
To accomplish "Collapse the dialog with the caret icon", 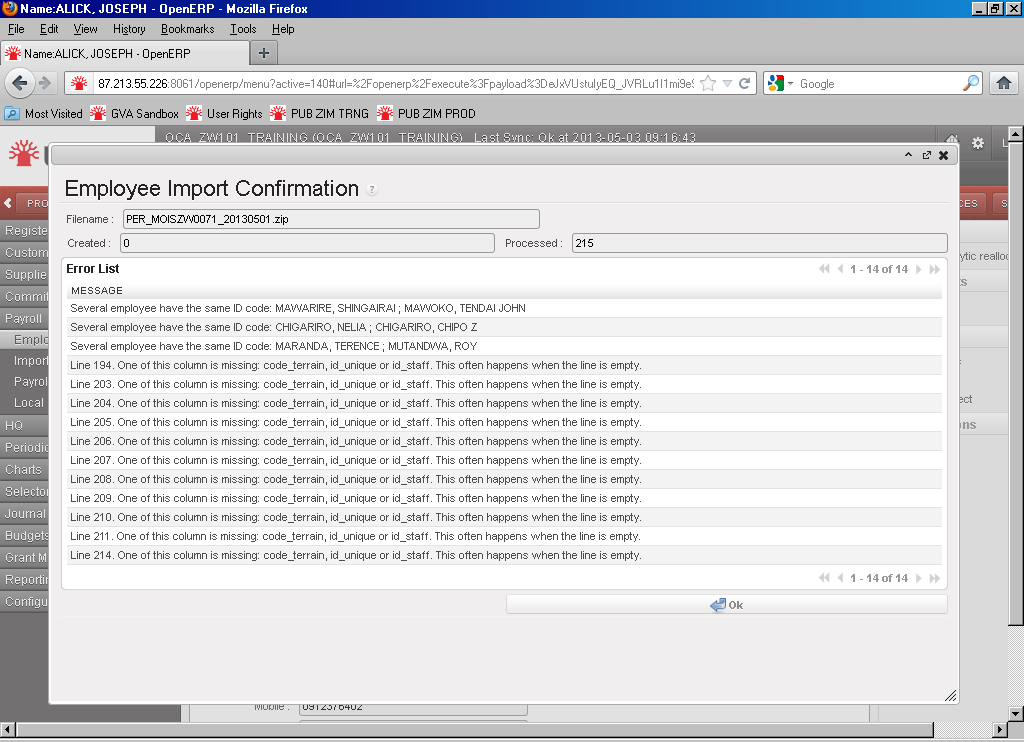I will tap(908, 155).
